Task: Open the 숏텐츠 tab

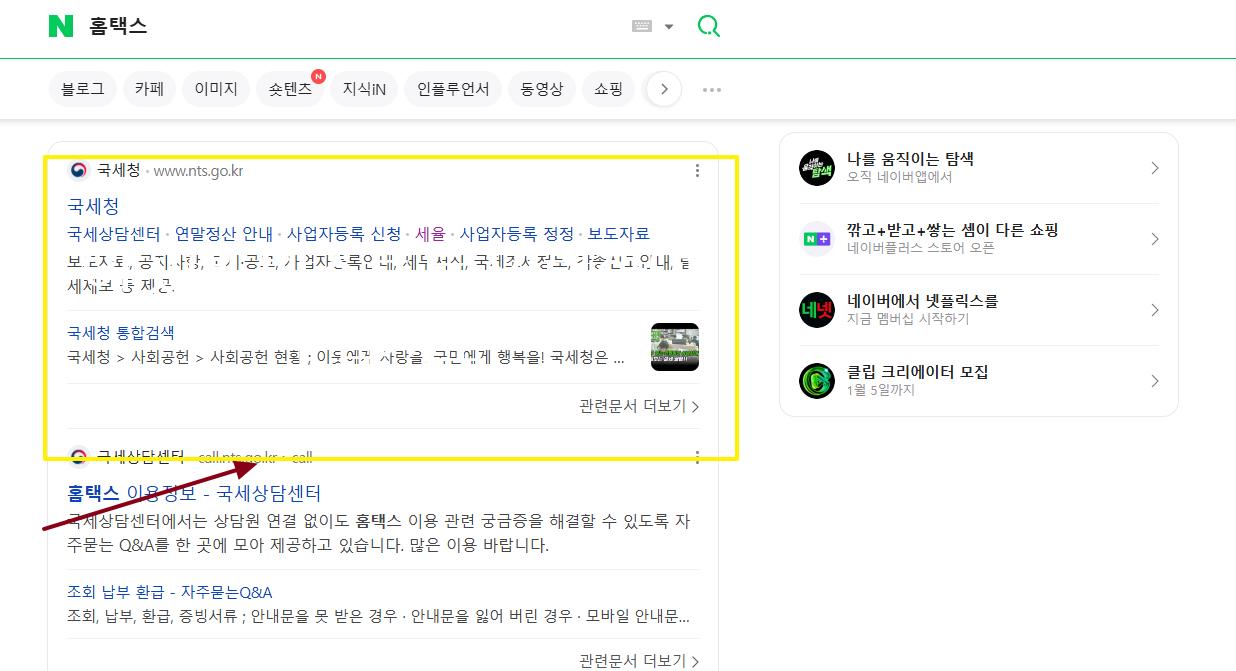Action: pos(290,89)
